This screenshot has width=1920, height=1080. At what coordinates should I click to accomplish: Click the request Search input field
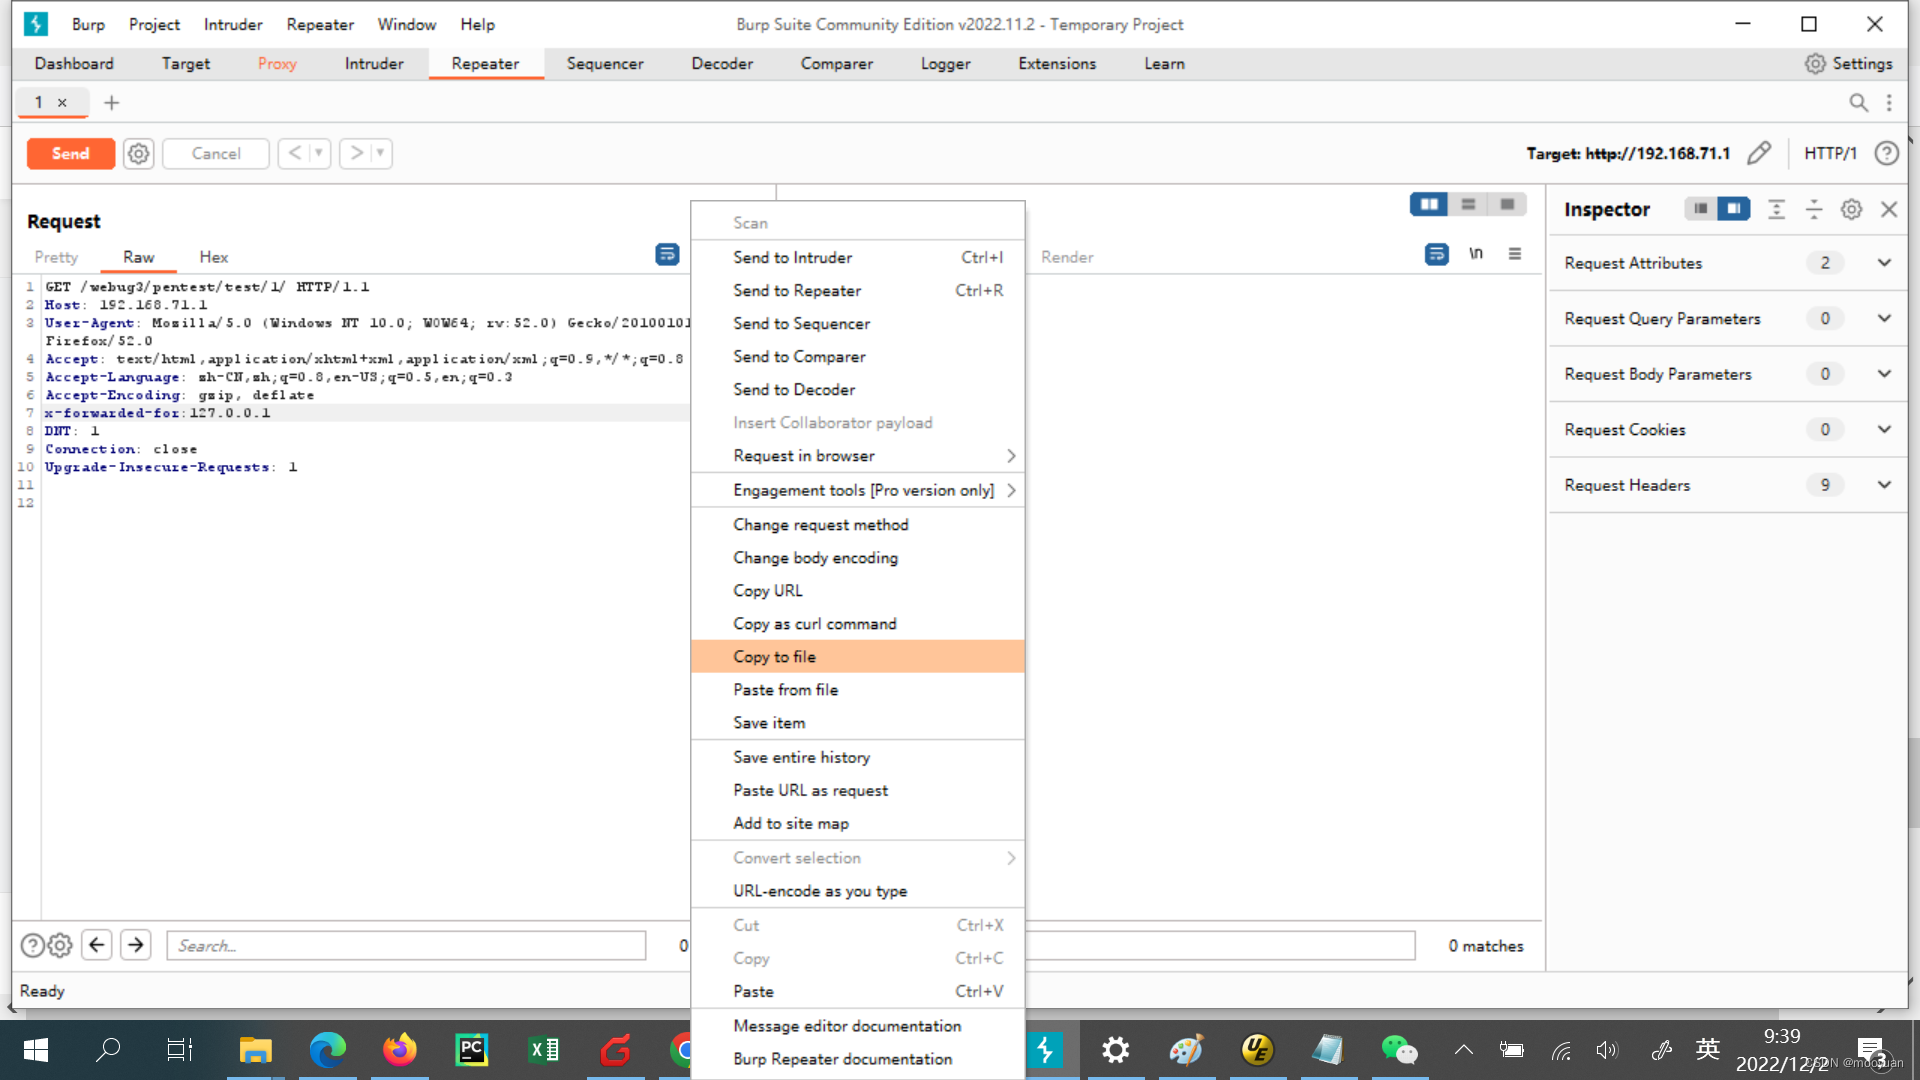pyautogui.click(x=406, y=945)
